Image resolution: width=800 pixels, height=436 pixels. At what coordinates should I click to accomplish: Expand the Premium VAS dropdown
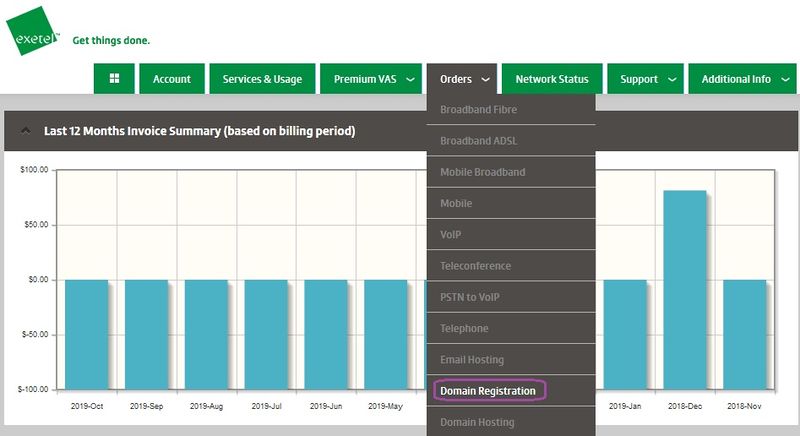click(x=371, y=79)
